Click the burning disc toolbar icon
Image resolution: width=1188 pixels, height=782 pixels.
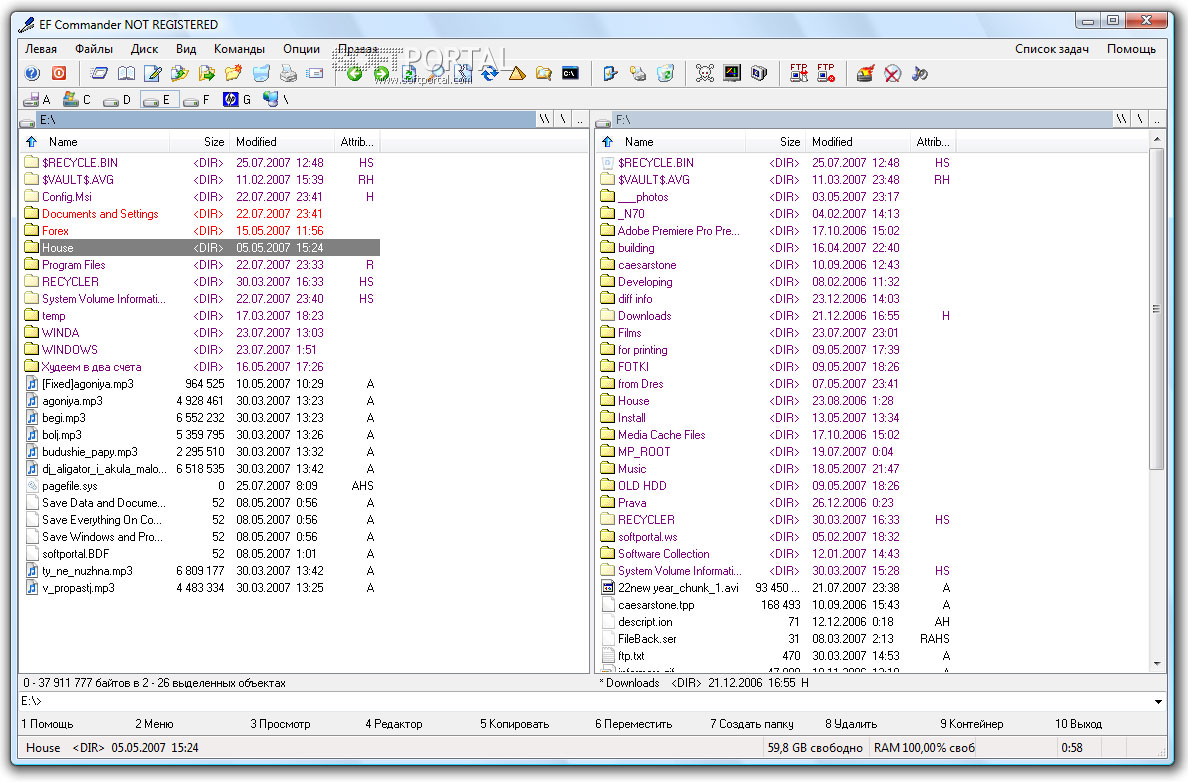(865, 74)
